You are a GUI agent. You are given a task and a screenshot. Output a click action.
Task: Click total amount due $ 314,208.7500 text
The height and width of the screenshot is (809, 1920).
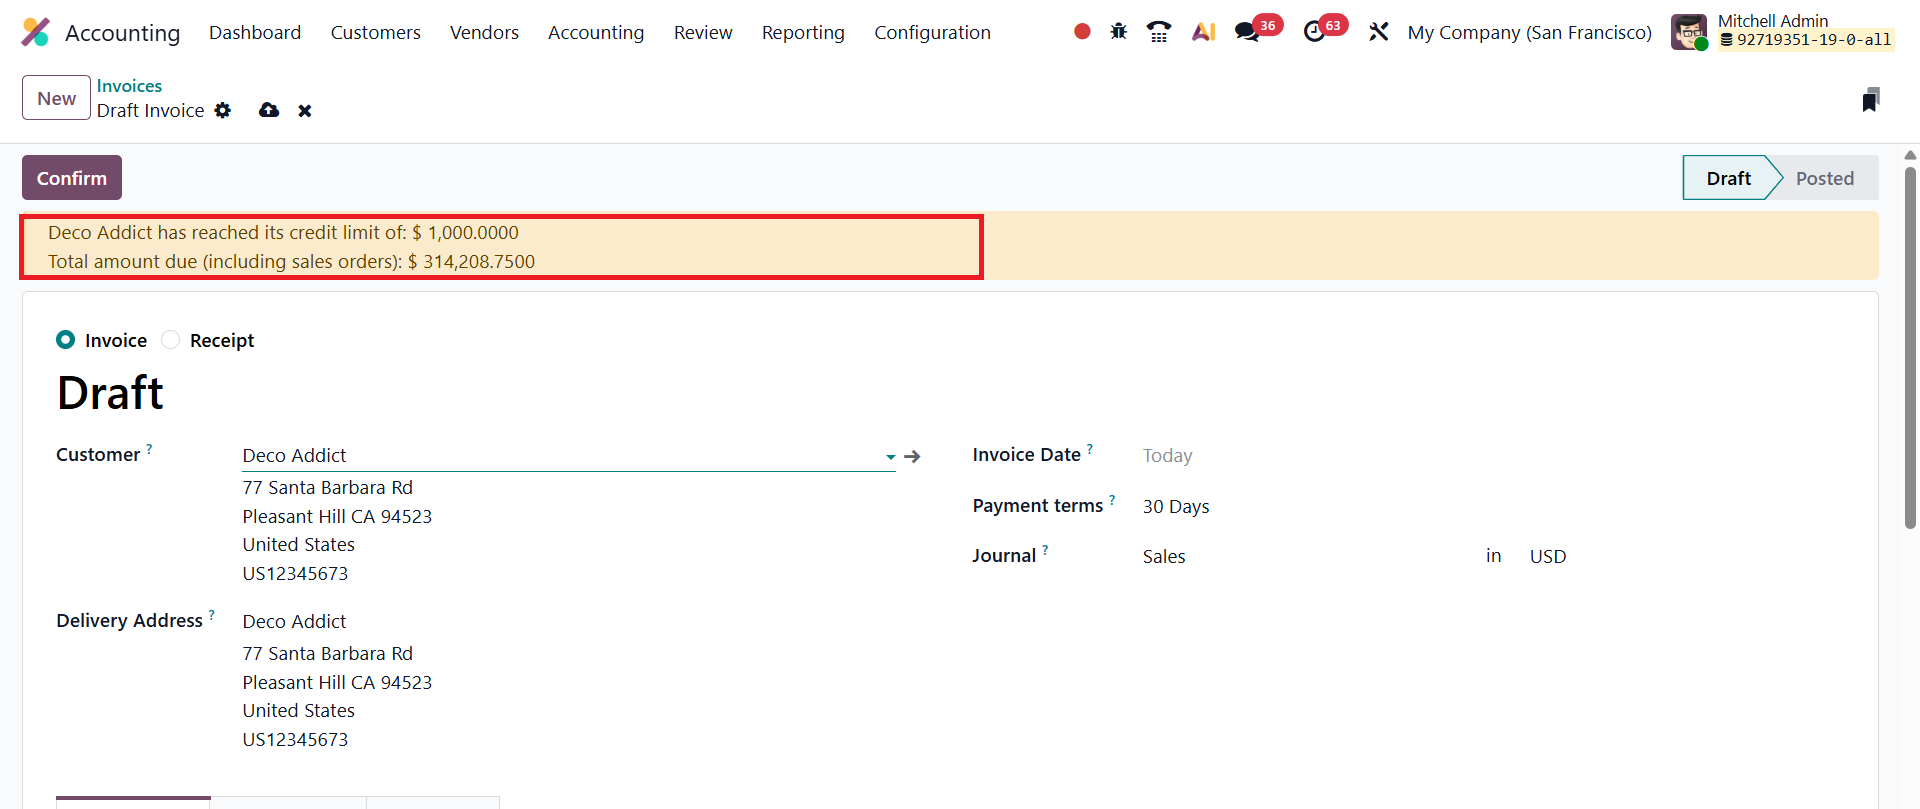(471, 261)
